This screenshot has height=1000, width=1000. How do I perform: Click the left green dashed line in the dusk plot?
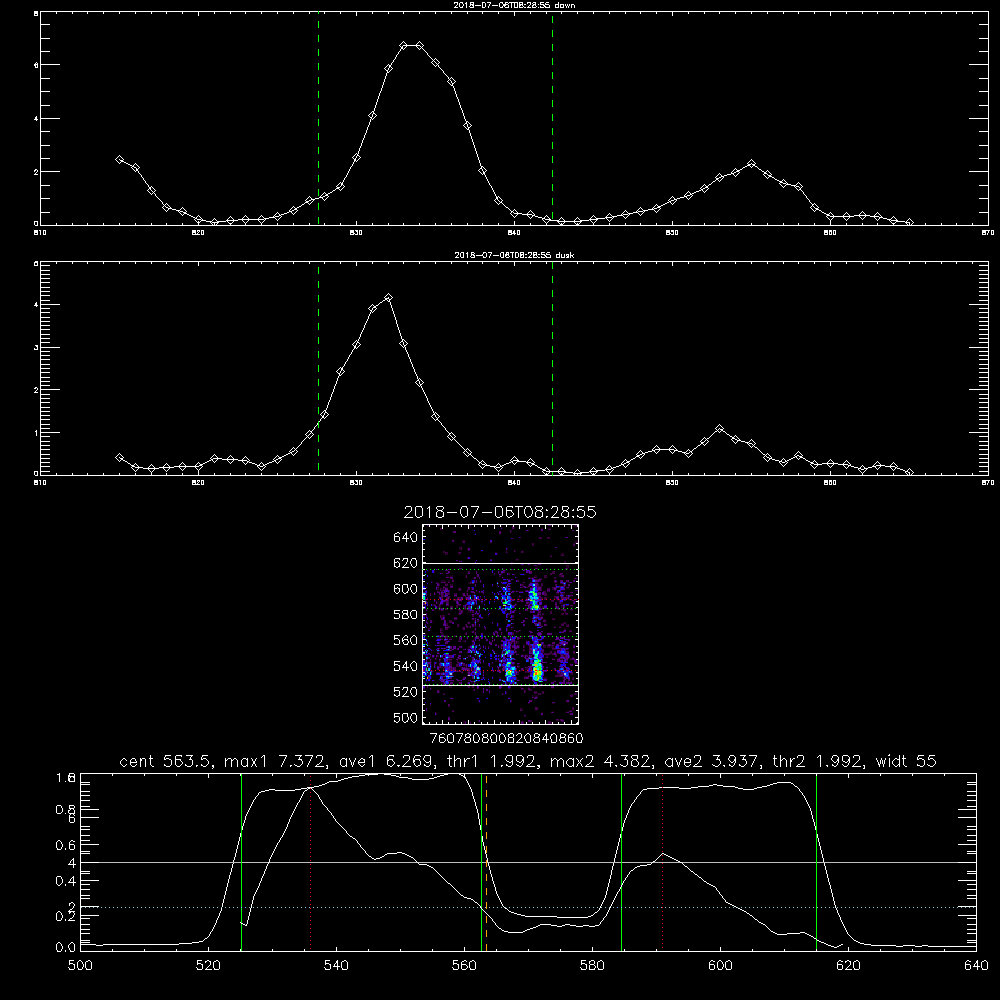pyautogui.click(x=318, y=368)
